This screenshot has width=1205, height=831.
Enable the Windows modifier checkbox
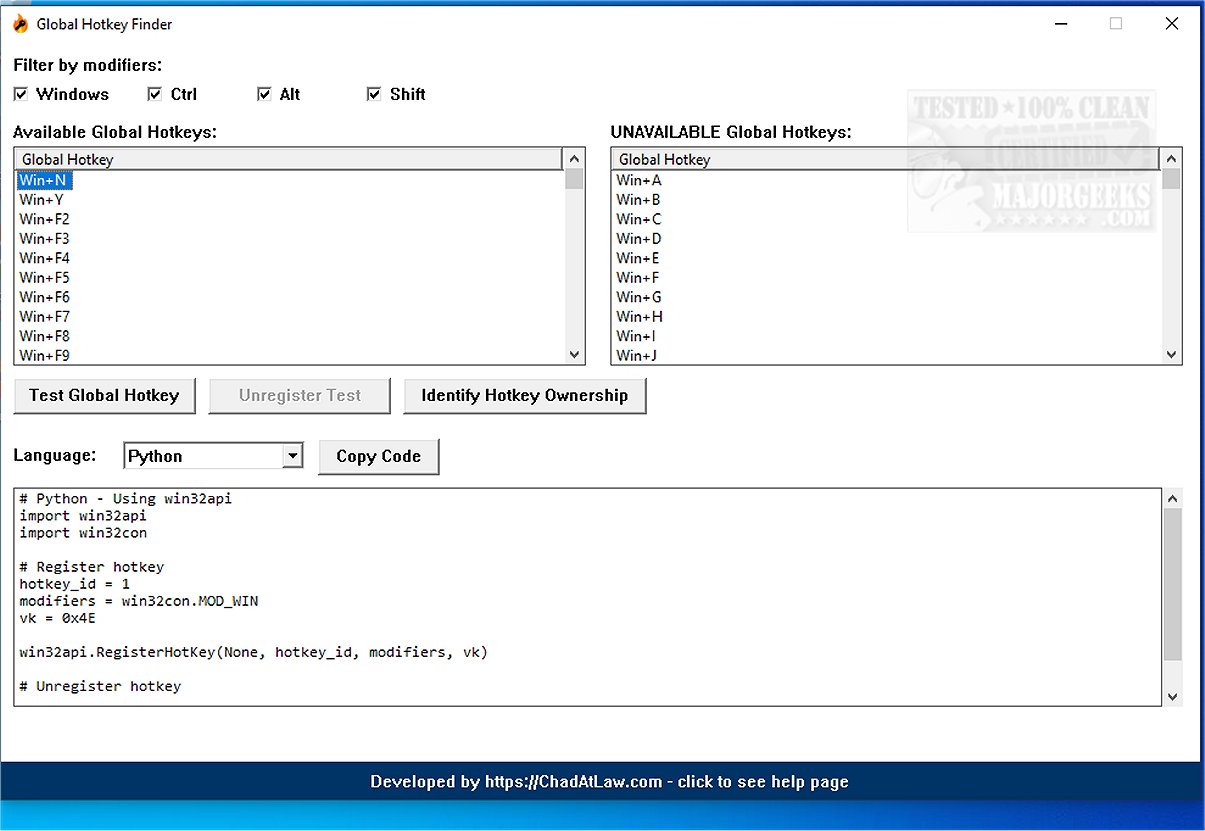click(x=21, y=94)
